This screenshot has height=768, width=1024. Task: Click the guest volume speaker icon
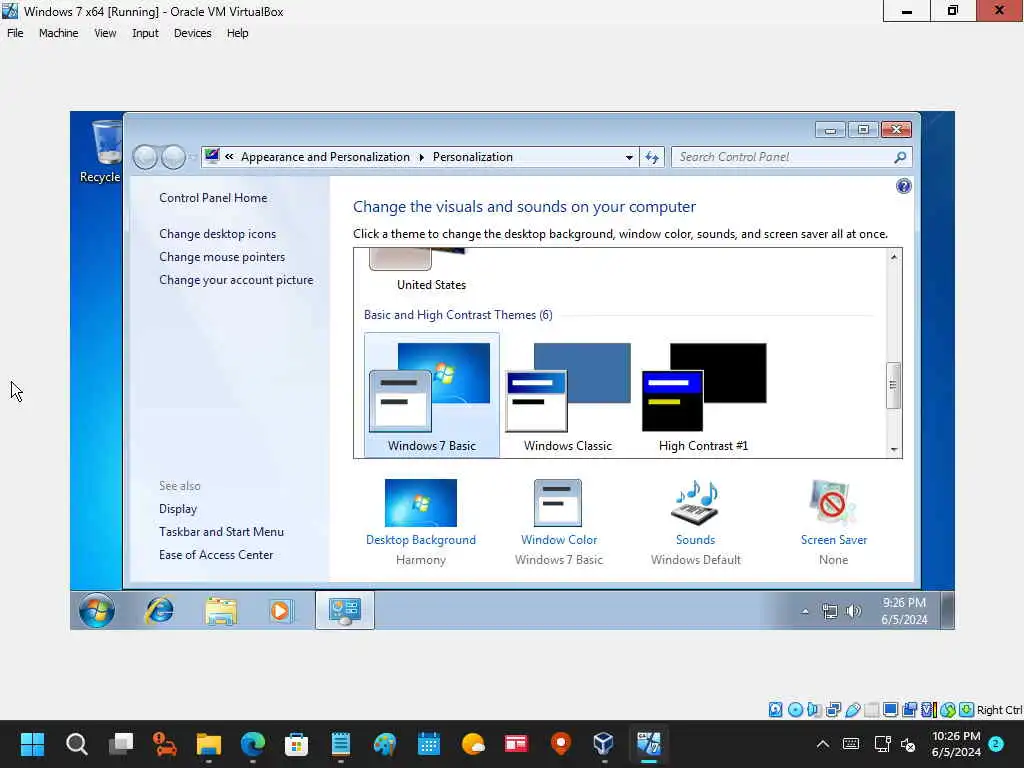tap(854, 611)
